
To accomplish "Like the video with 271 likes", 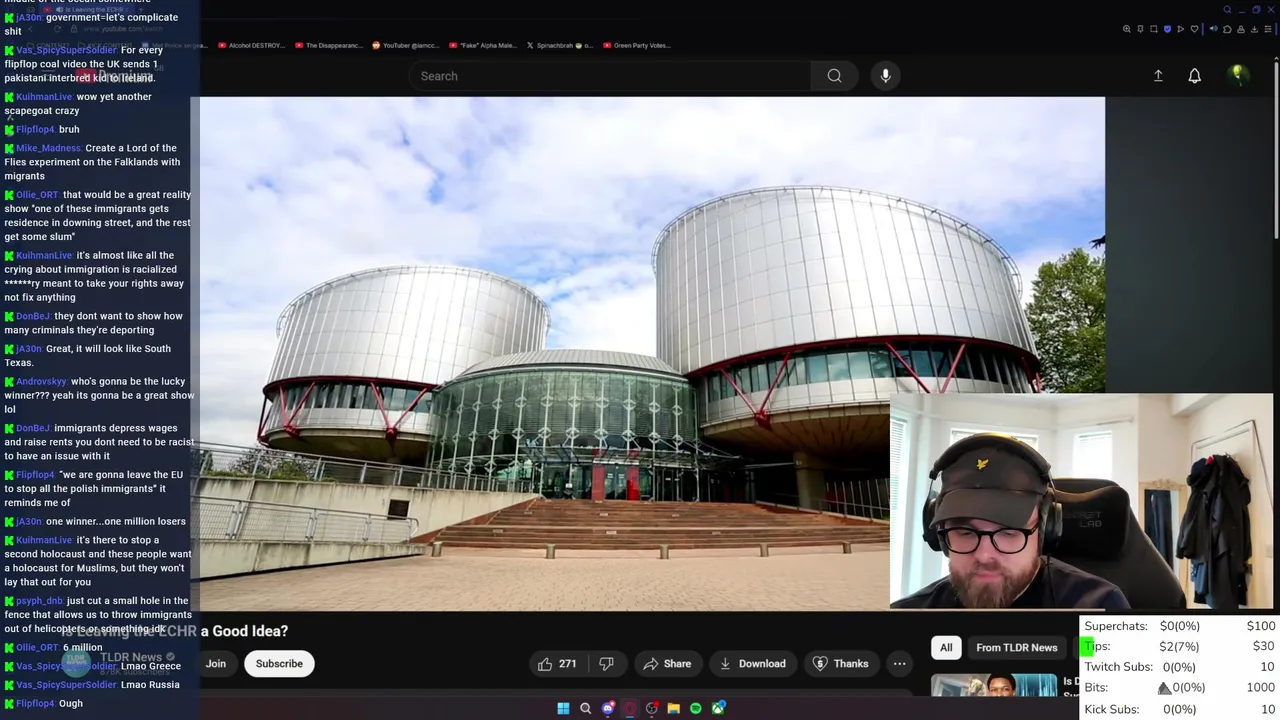I will [557, 664].
